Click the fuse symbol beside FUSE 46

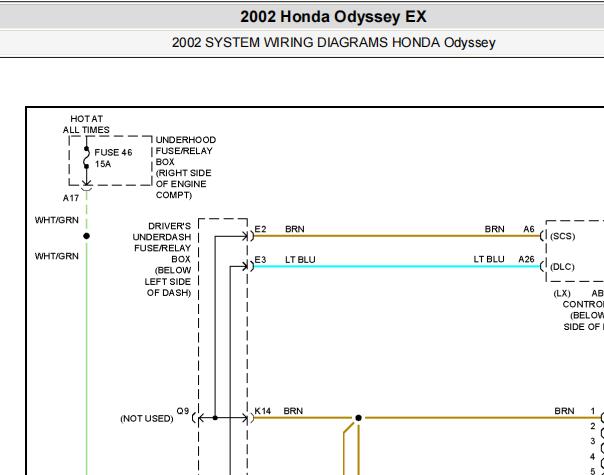point(86,157)
